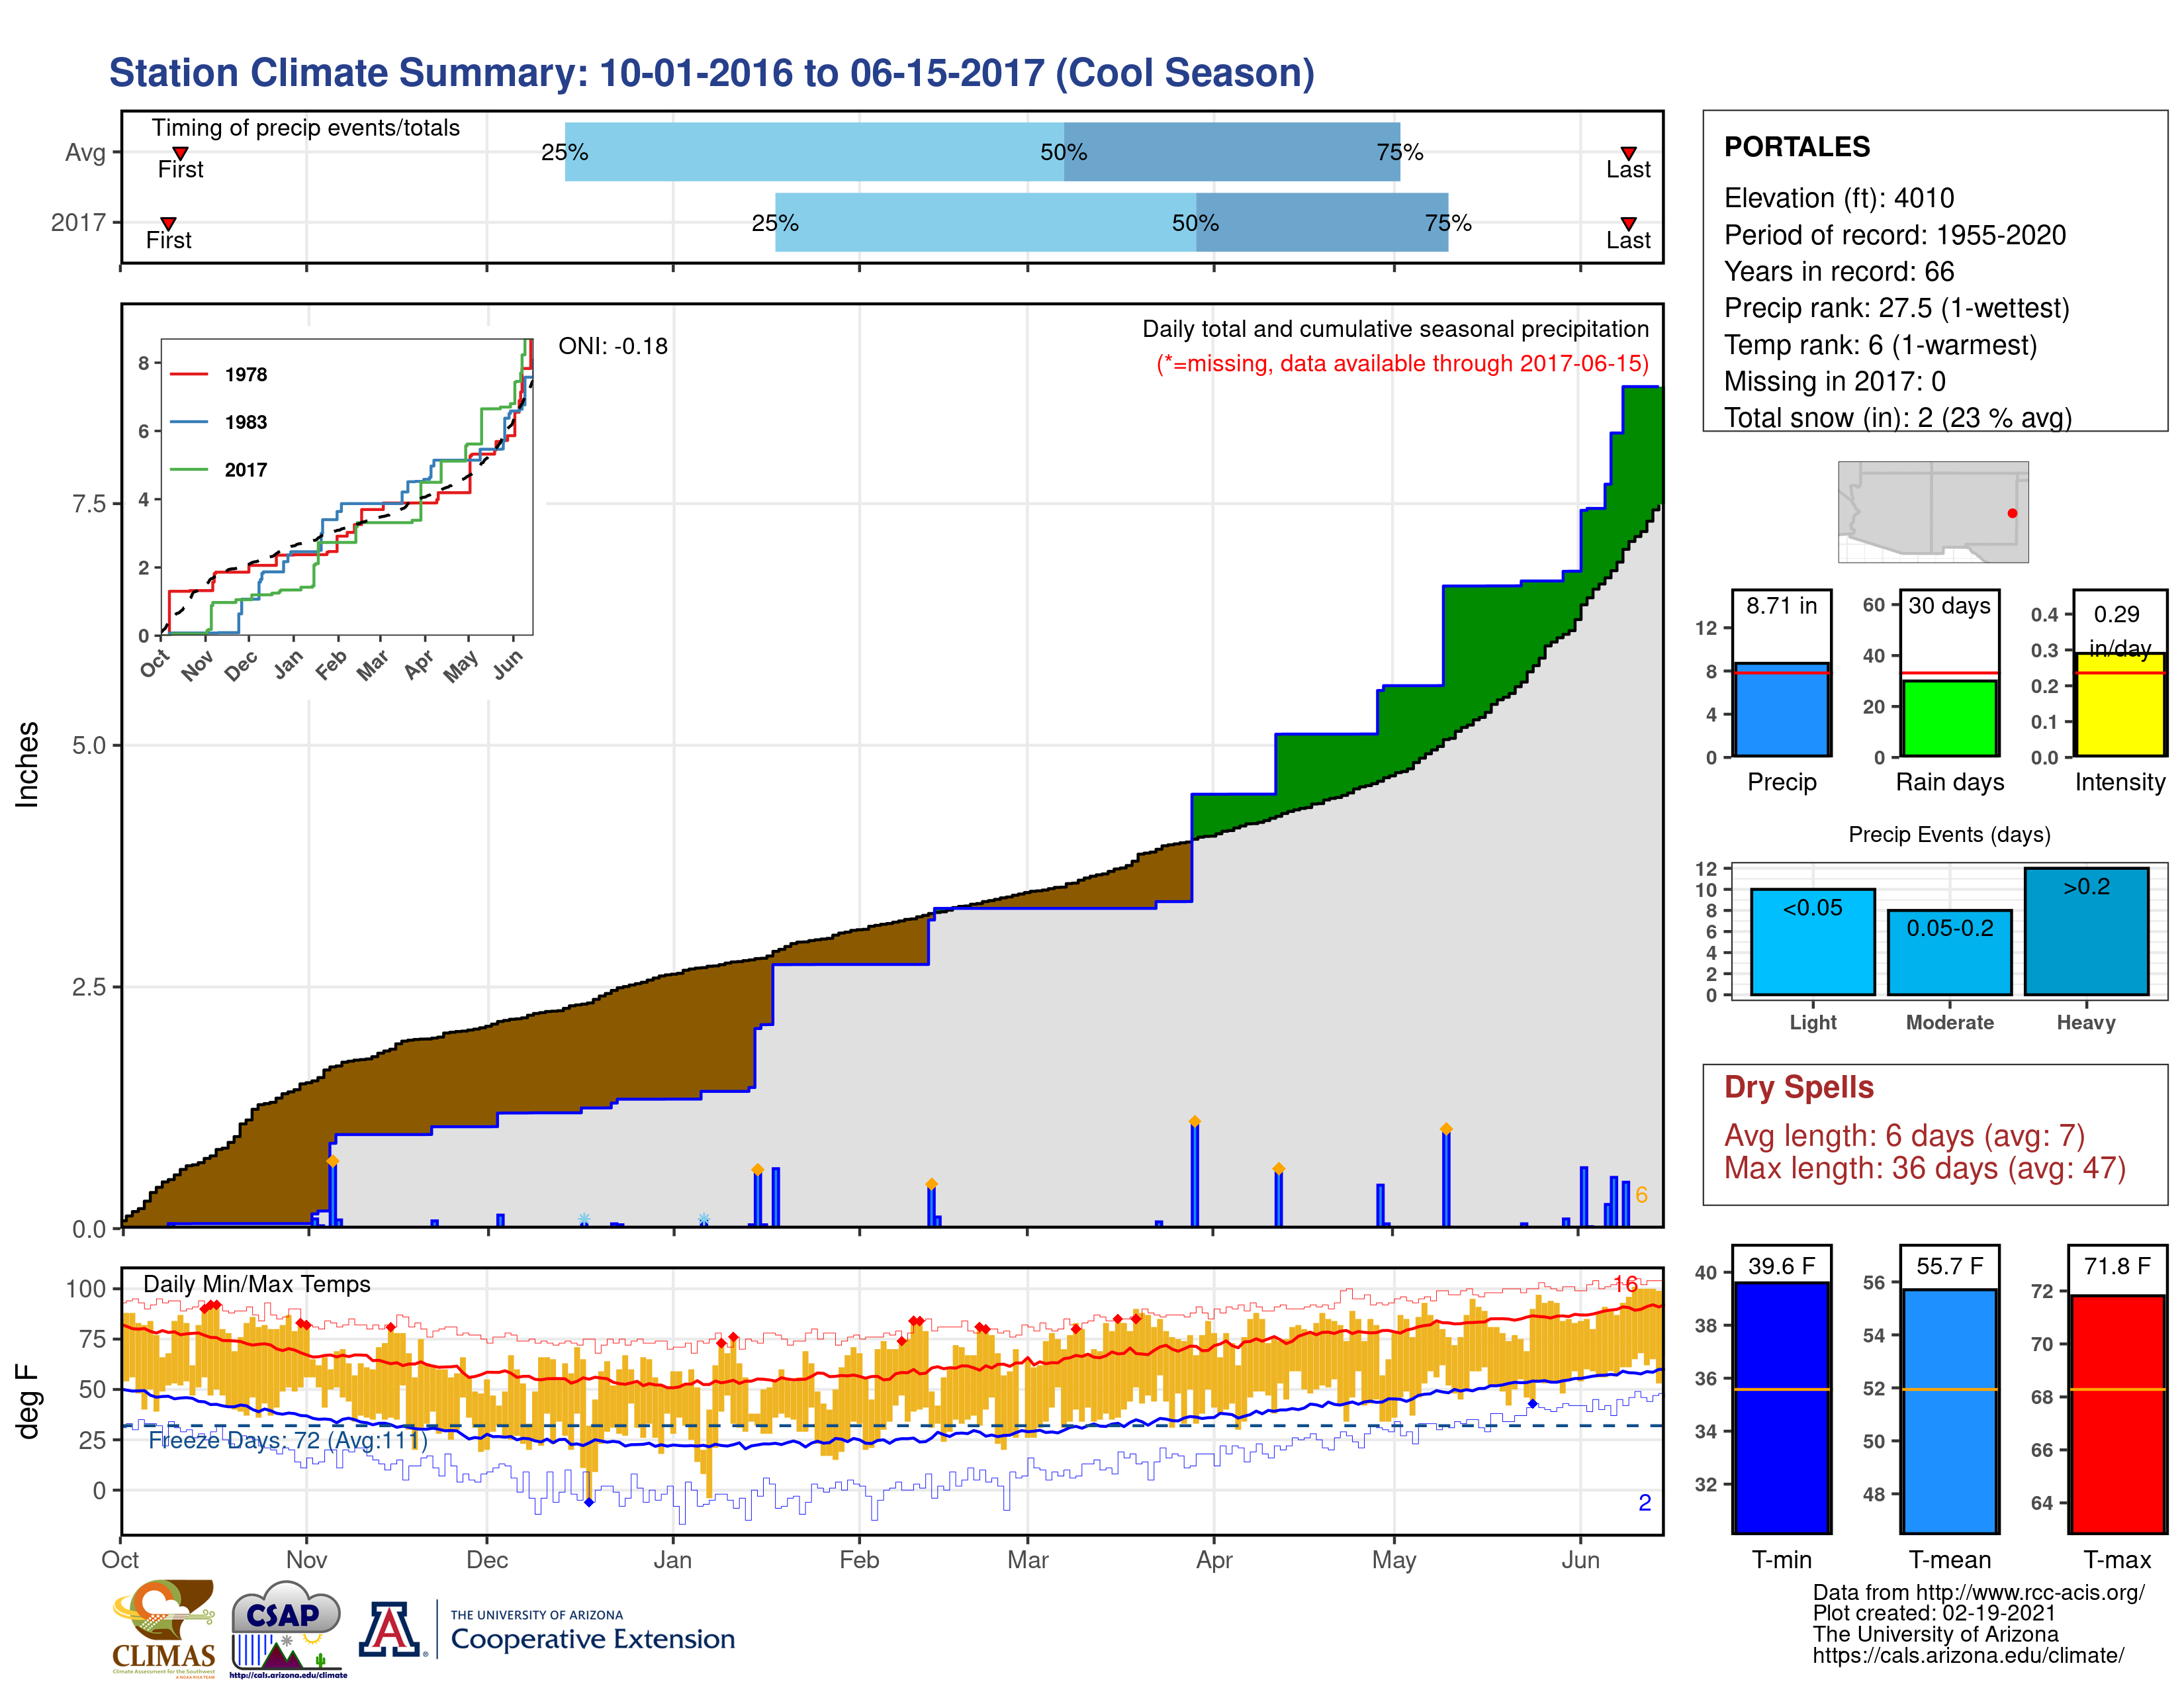Click the 2017 row light blue 25%-50% bar
Image resolution: width=2184 pixels, height=1688 pixels.
tap(985, 222)
